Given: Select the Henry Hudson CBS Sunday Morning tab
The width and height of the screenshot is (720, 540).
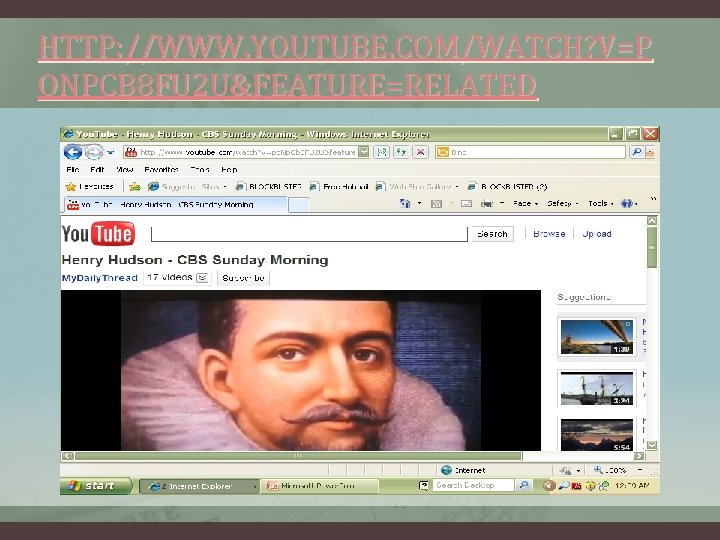Looking at the screenshot, I should tap(174, 204).
